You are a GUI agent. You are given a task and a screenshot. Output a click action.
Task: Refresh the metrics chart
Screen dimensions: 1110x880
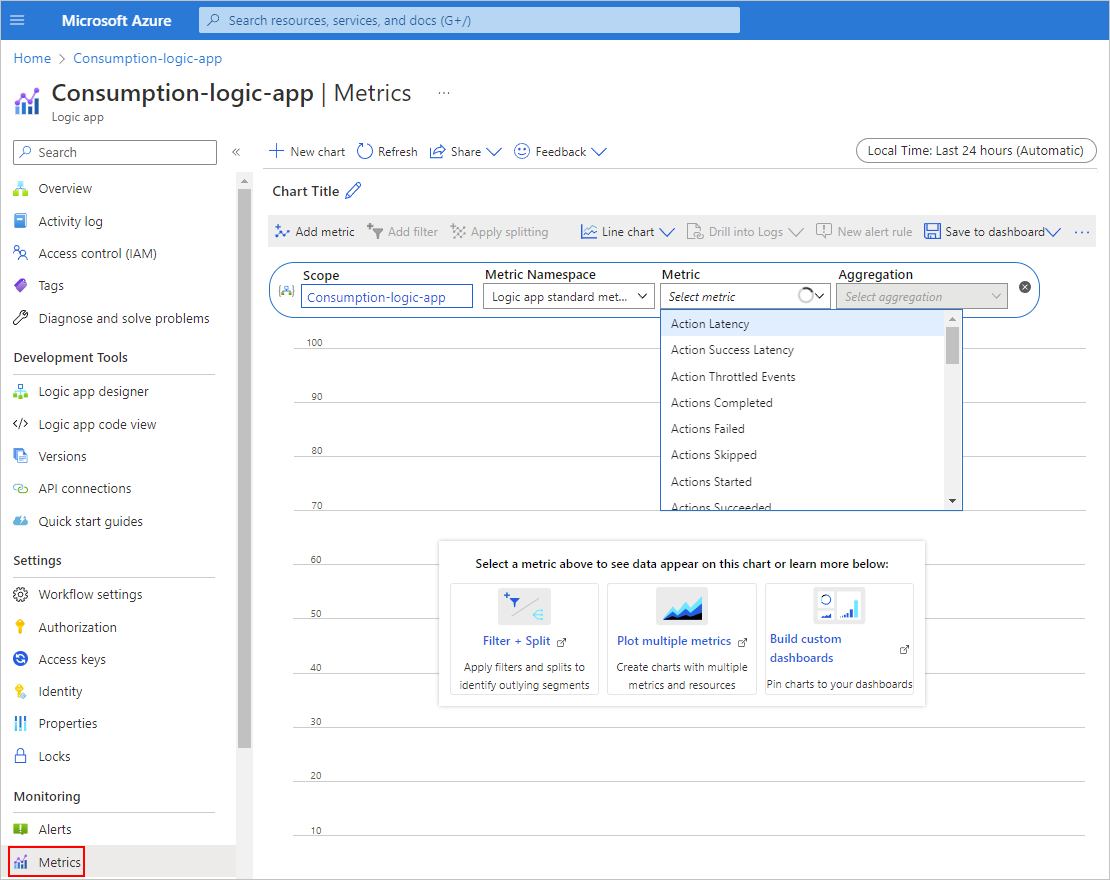click(x=387, y=151)
